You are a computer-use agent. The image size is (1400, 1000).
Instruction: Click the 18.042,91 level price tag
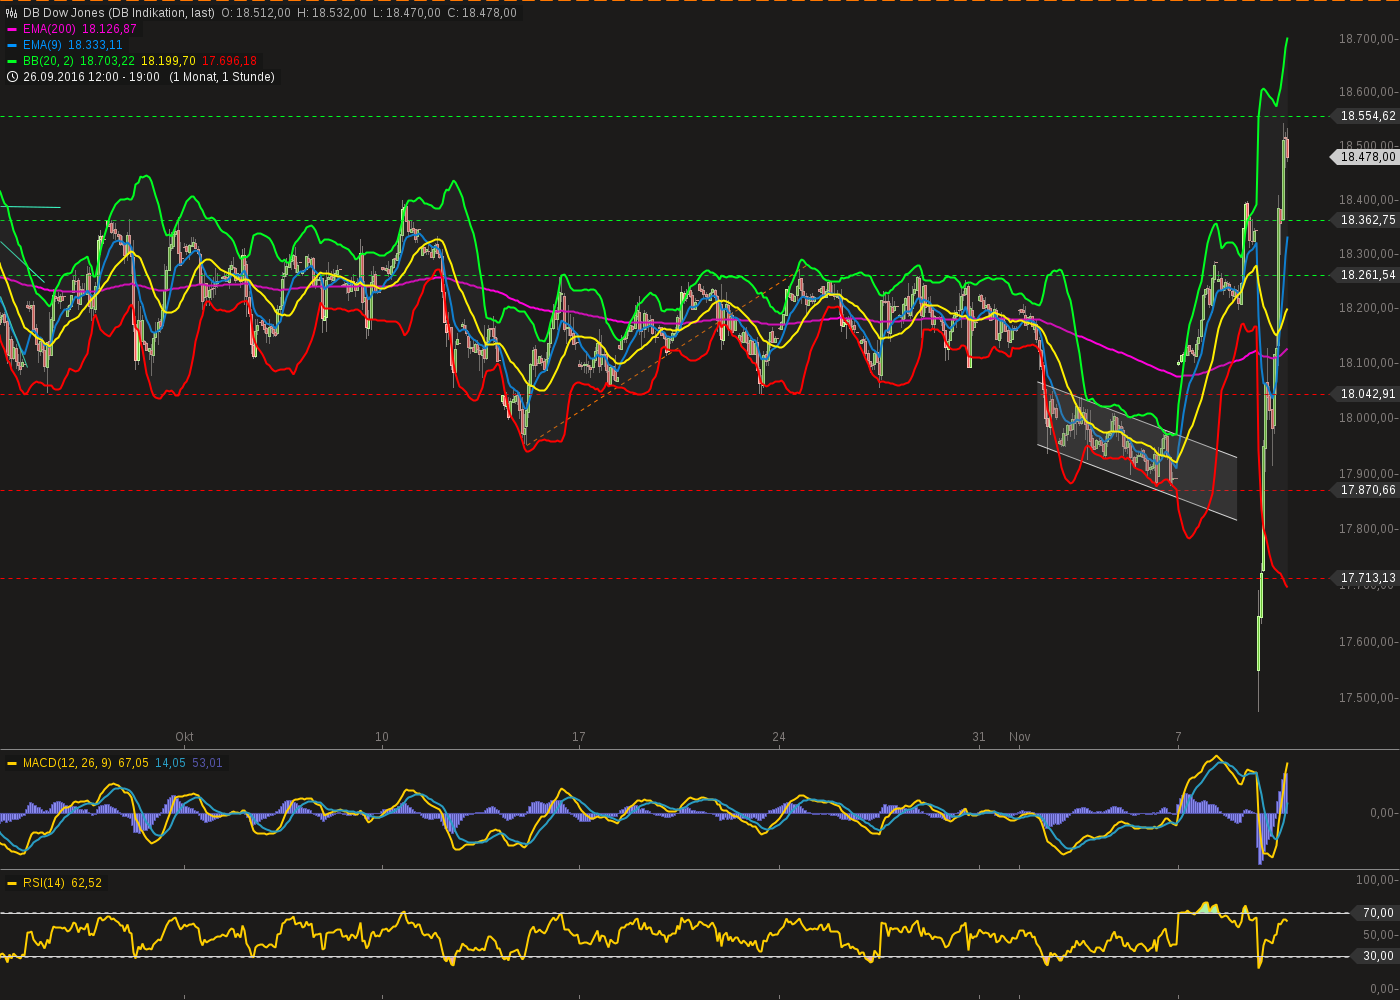click(x=1367, y=394)
